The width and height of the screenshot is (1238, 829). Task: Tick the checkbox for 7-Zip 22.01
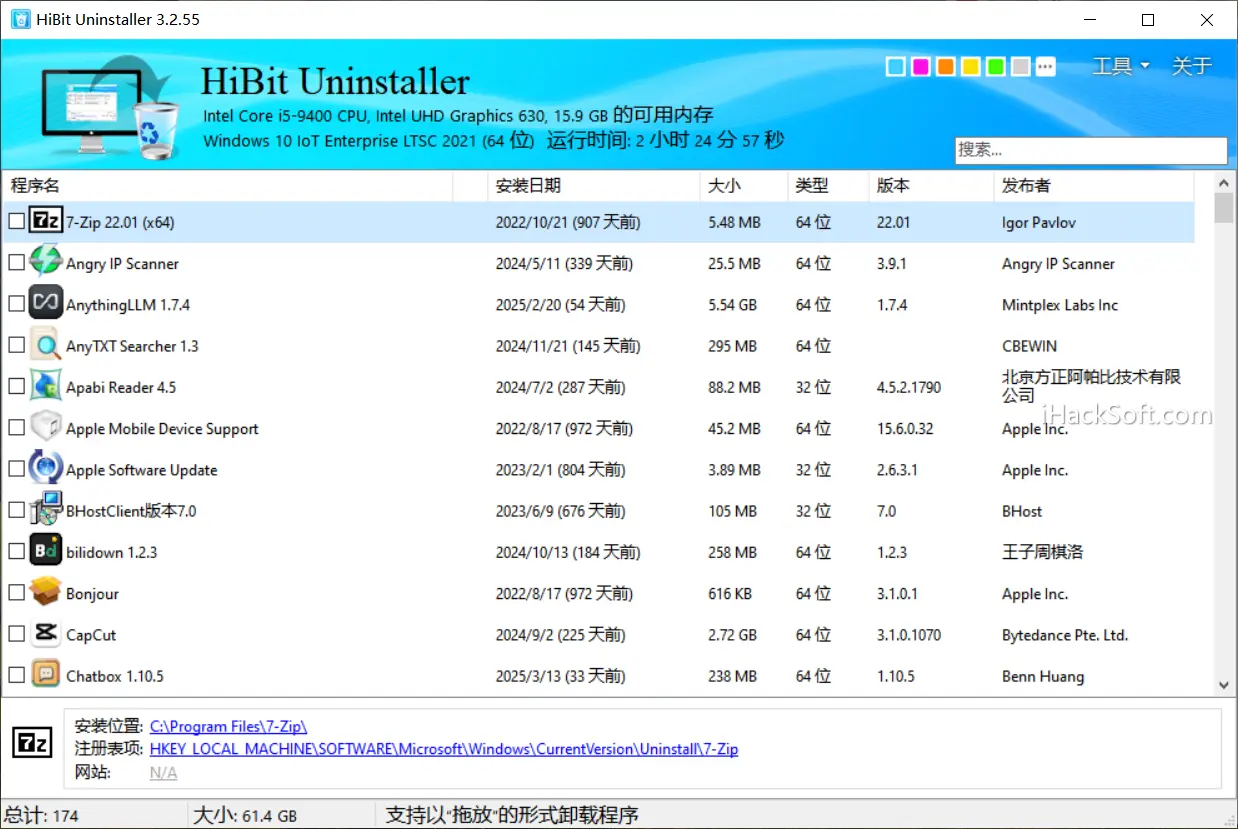click(16, 222)
